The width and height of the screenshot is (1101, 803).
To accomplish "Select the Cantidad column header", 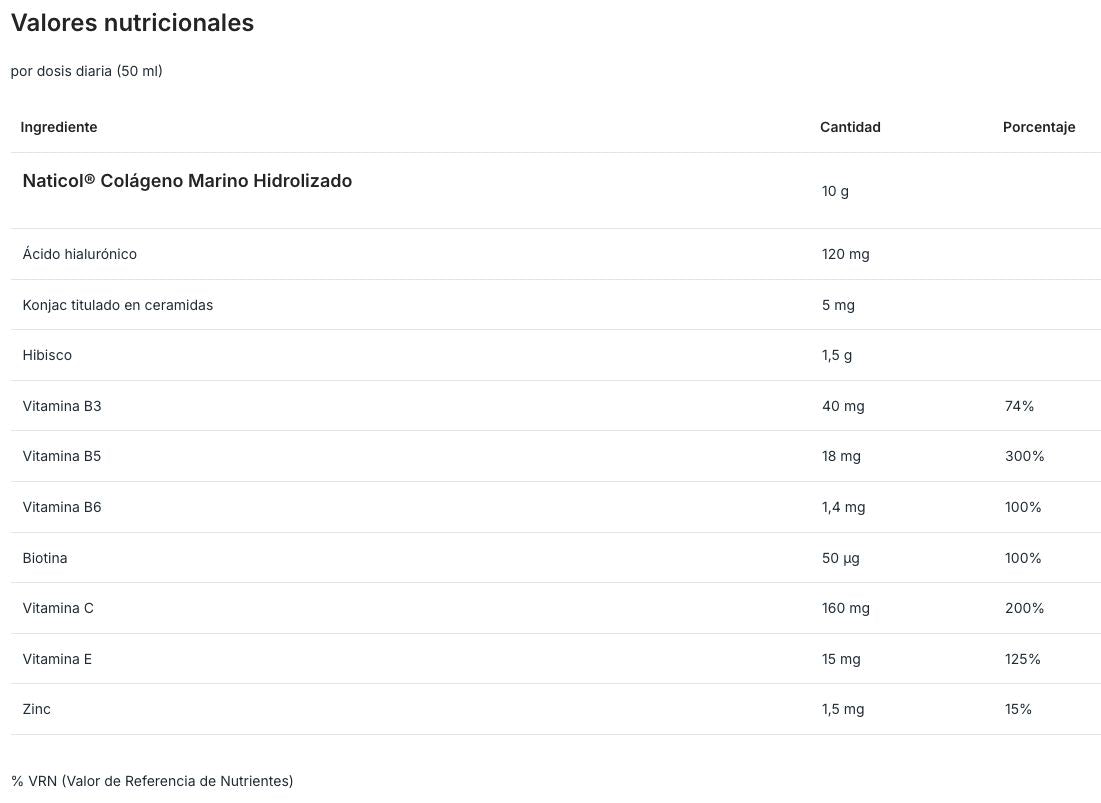I will 850,127.
